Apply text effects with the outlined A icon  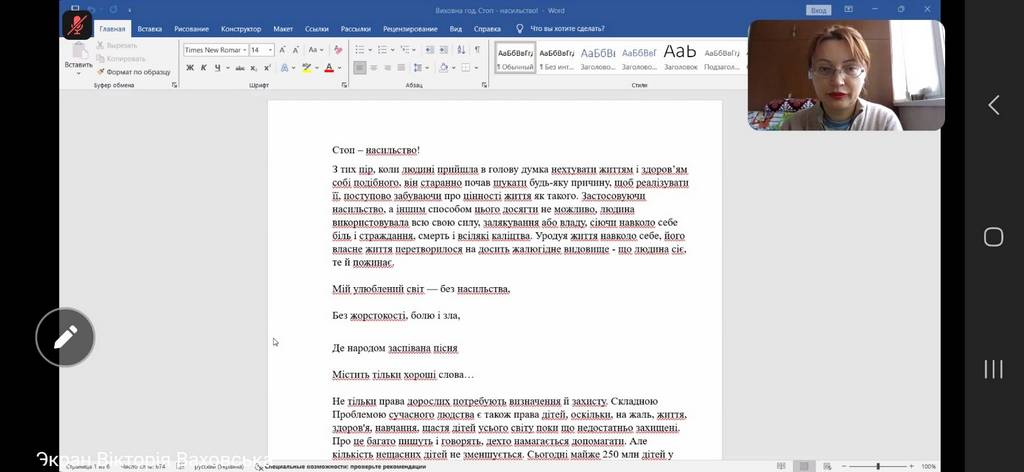tap(285, 67)
